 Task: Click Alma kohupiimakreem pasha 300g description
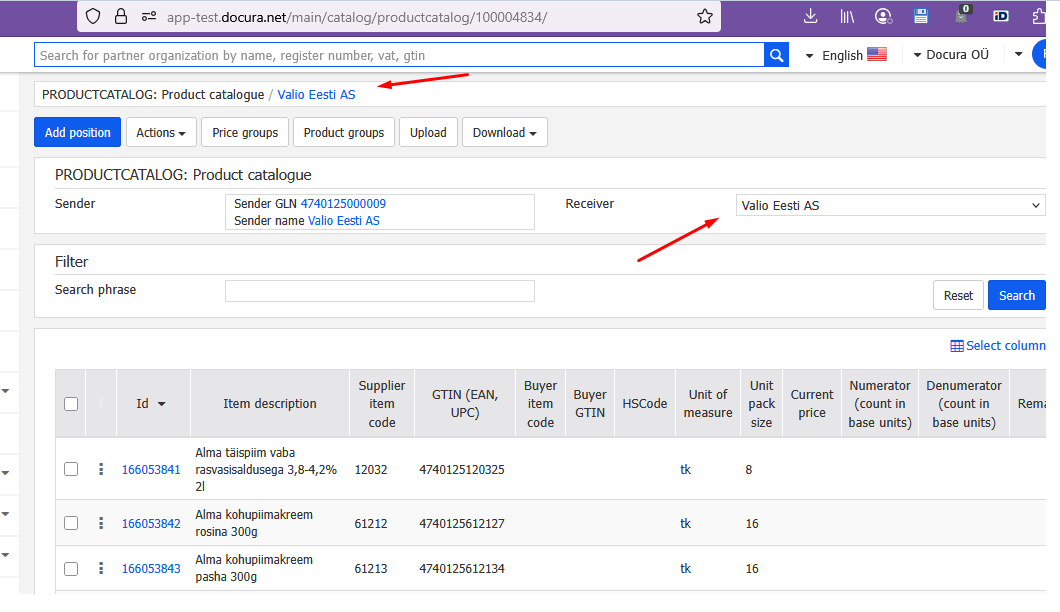[254, 568]
